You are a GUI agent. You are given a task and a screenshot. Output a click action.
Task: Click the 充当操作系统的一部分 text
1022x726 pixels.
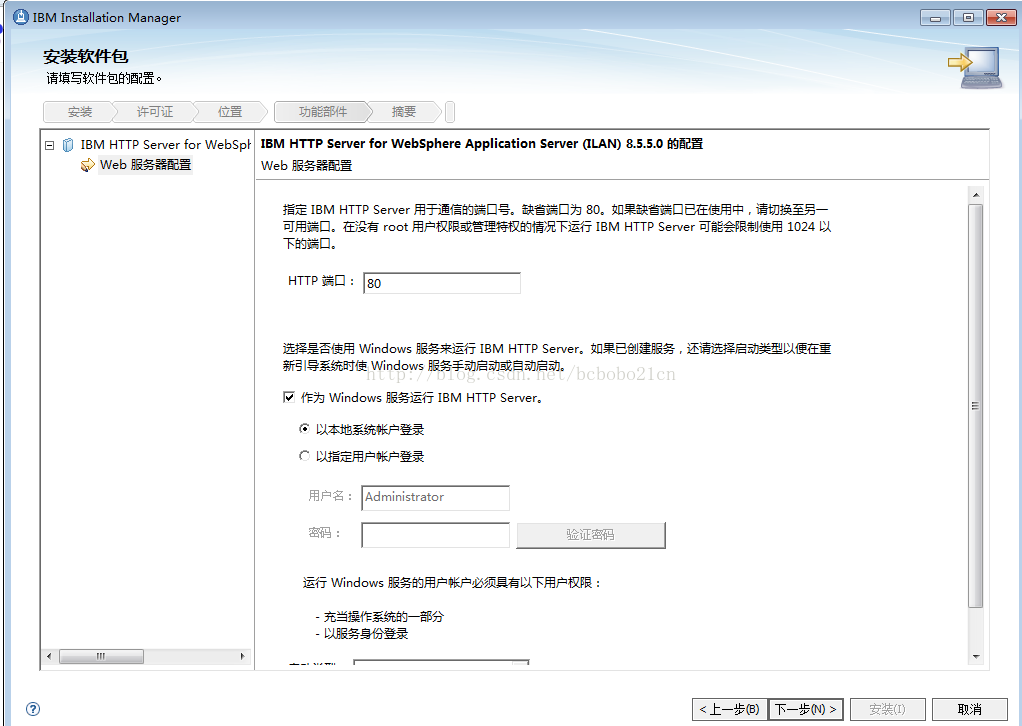click(x=384, y=617)
